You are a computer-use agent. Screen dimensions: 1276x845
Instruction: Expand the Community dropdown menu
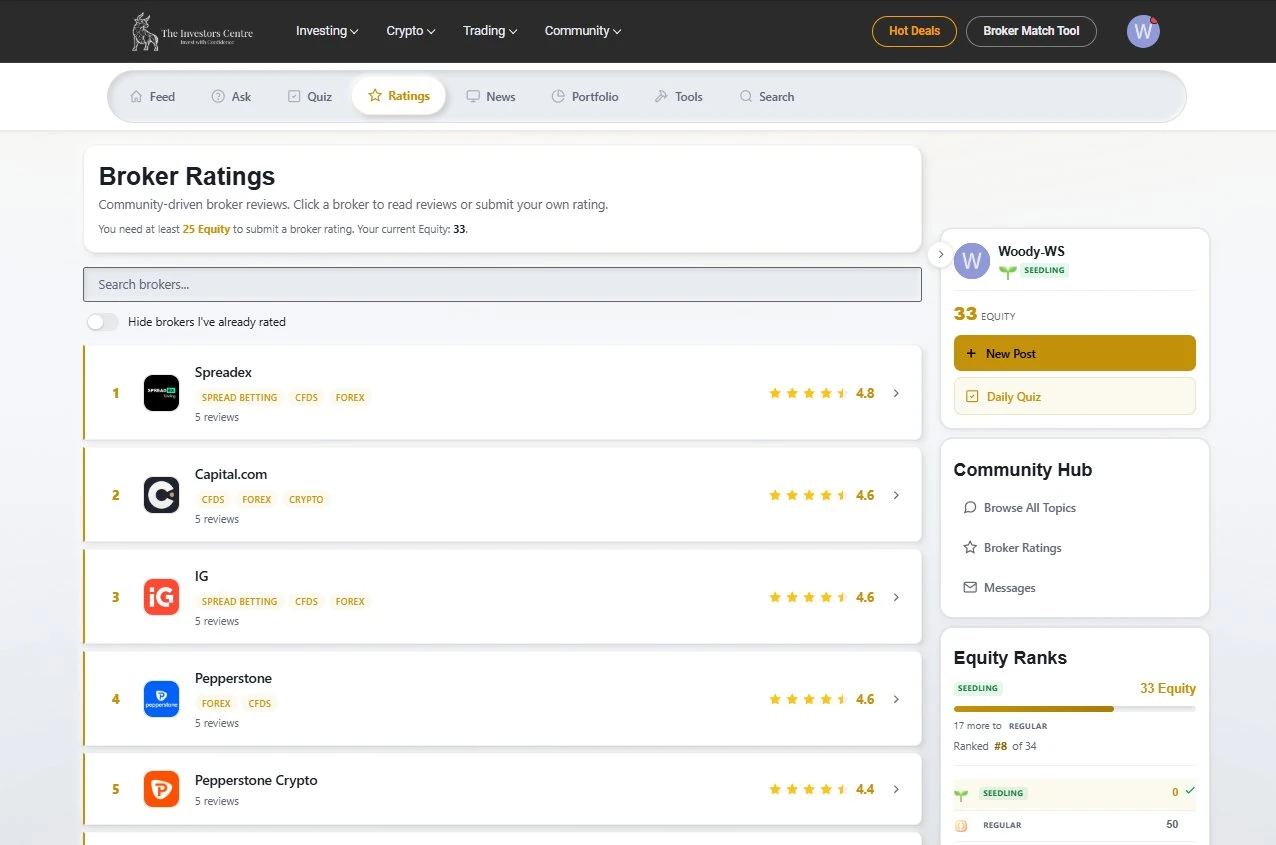click(x=583, y=31)
